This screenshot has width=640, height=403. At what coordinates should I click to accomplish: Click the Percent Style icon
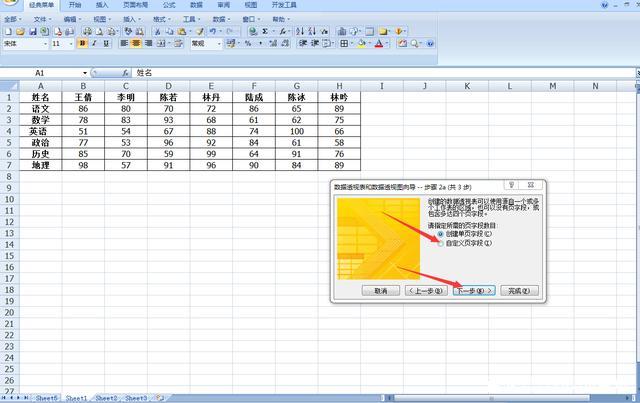(x=248, y=43)
